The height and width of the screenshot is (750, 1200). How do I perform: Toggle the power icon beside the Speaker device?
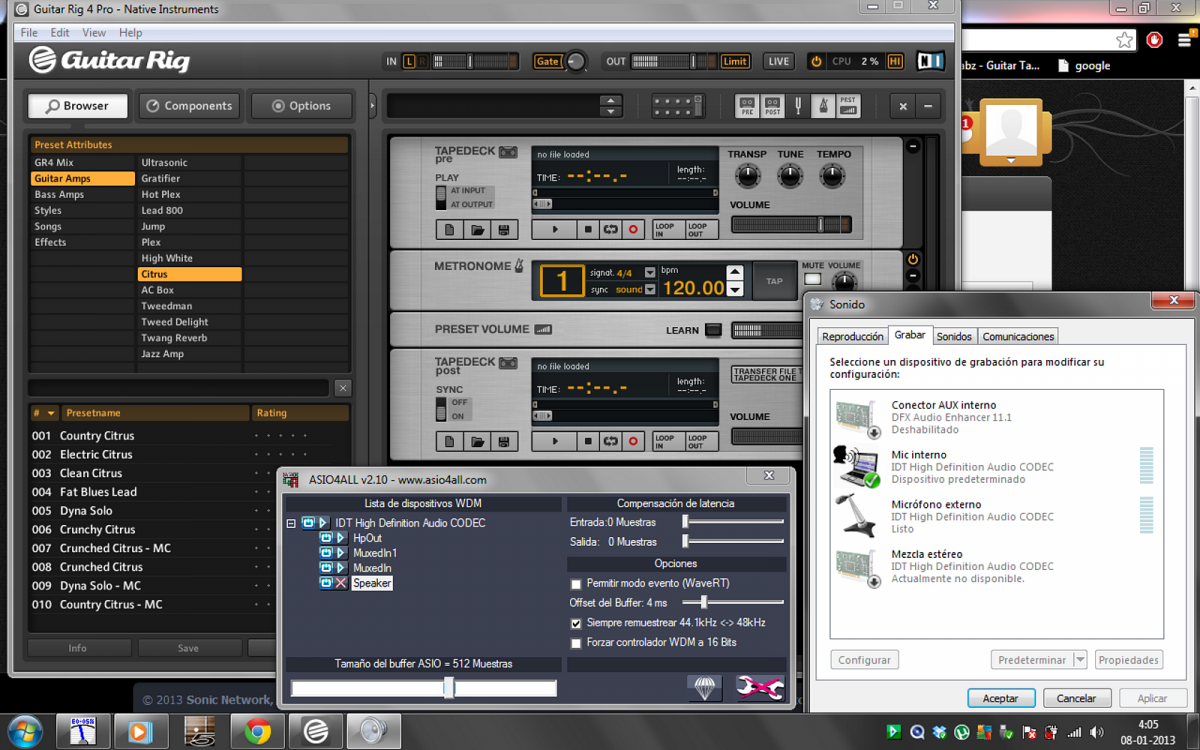click(326, 583)
